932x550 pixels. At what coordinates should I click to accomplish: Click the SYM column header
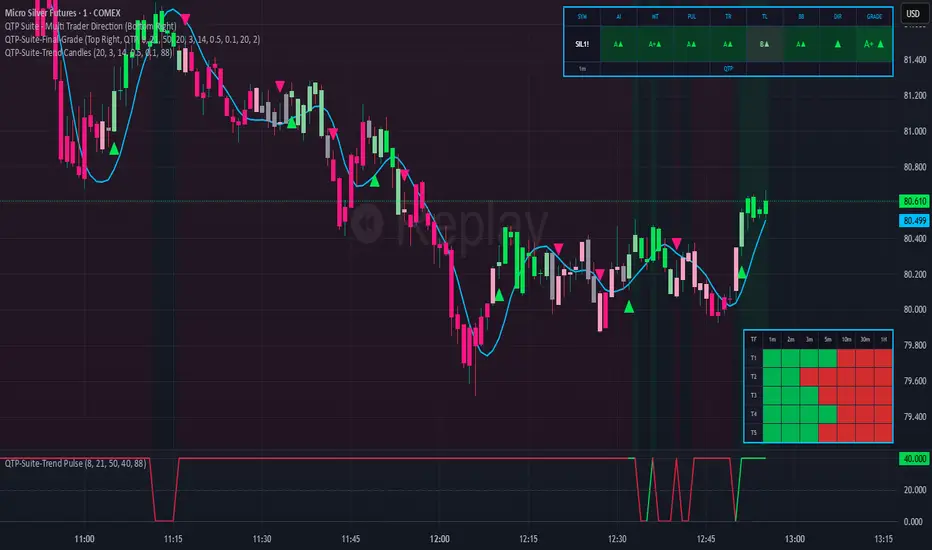coord(582,17)
